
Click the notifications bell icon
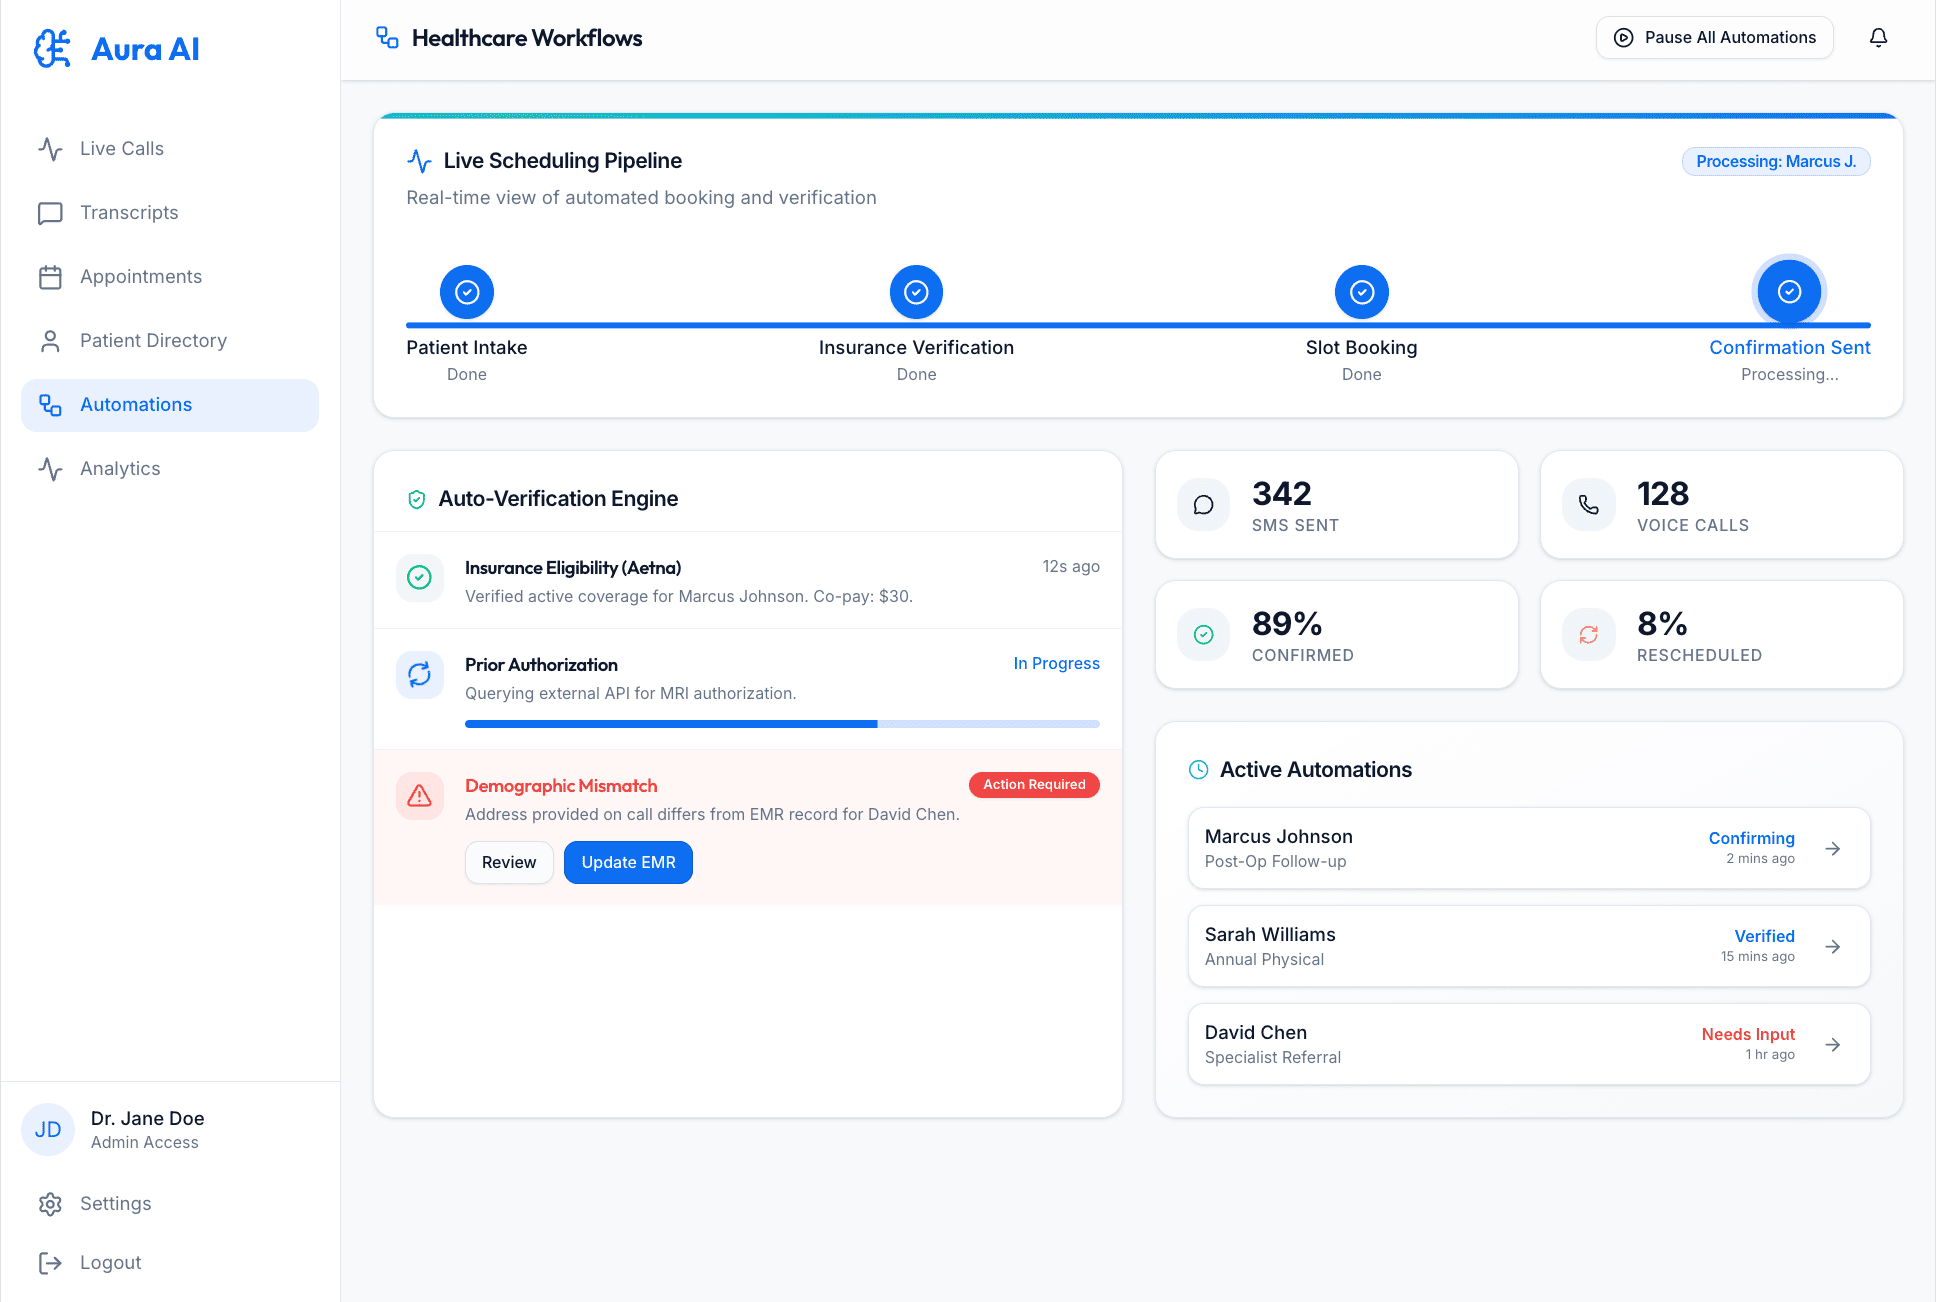pyautogui.click(x=1878, y=38)
